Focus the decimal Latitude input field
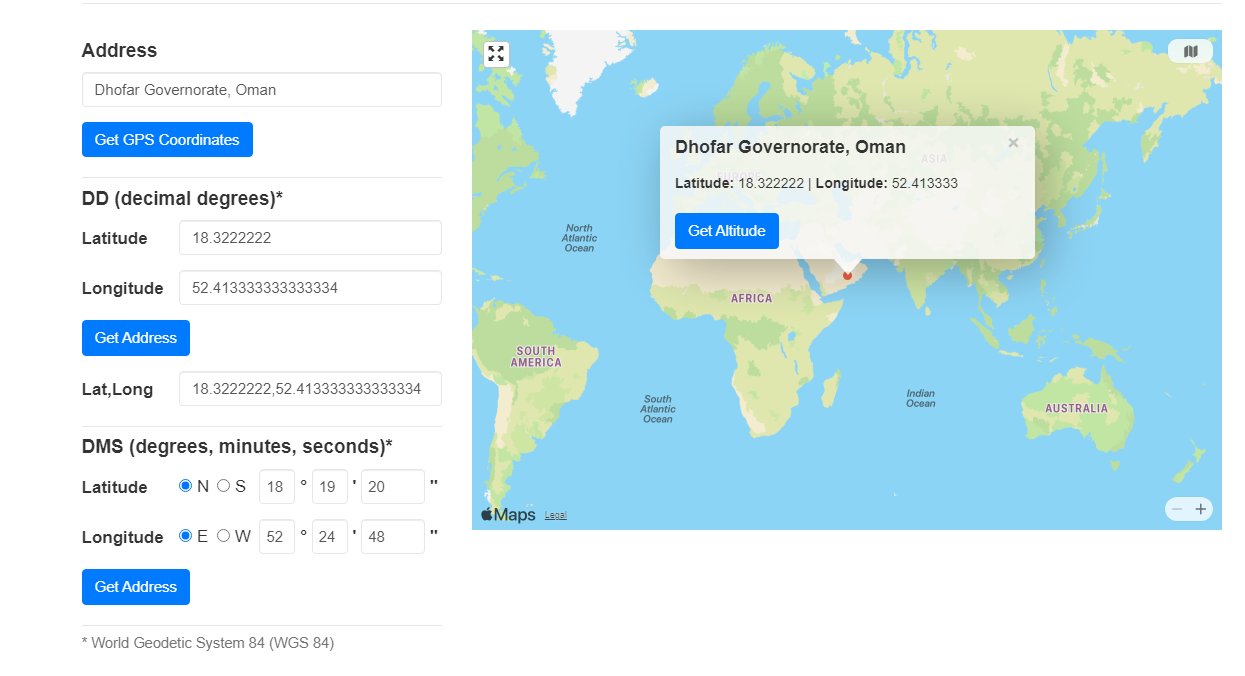Screen dimensions: 1245x676 pyautogui.click(x=310, y=238)
